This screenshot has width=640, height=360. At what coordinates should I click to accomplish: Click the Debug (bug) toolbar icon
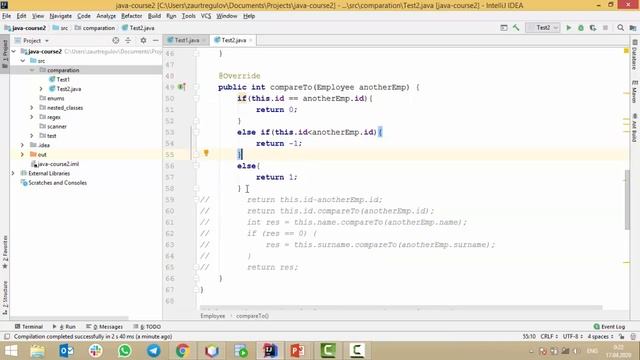581,28
